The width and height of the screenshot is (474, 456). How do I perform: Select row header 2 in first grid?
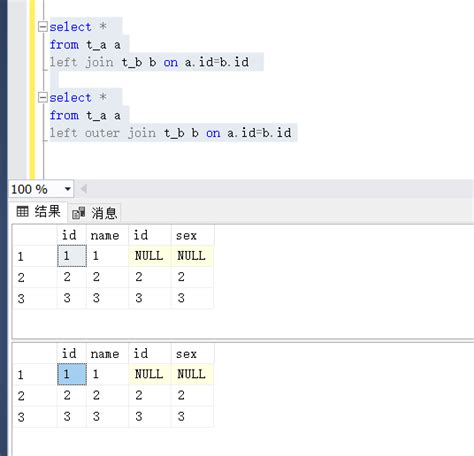pyautogui.click(x=35, y=277)
